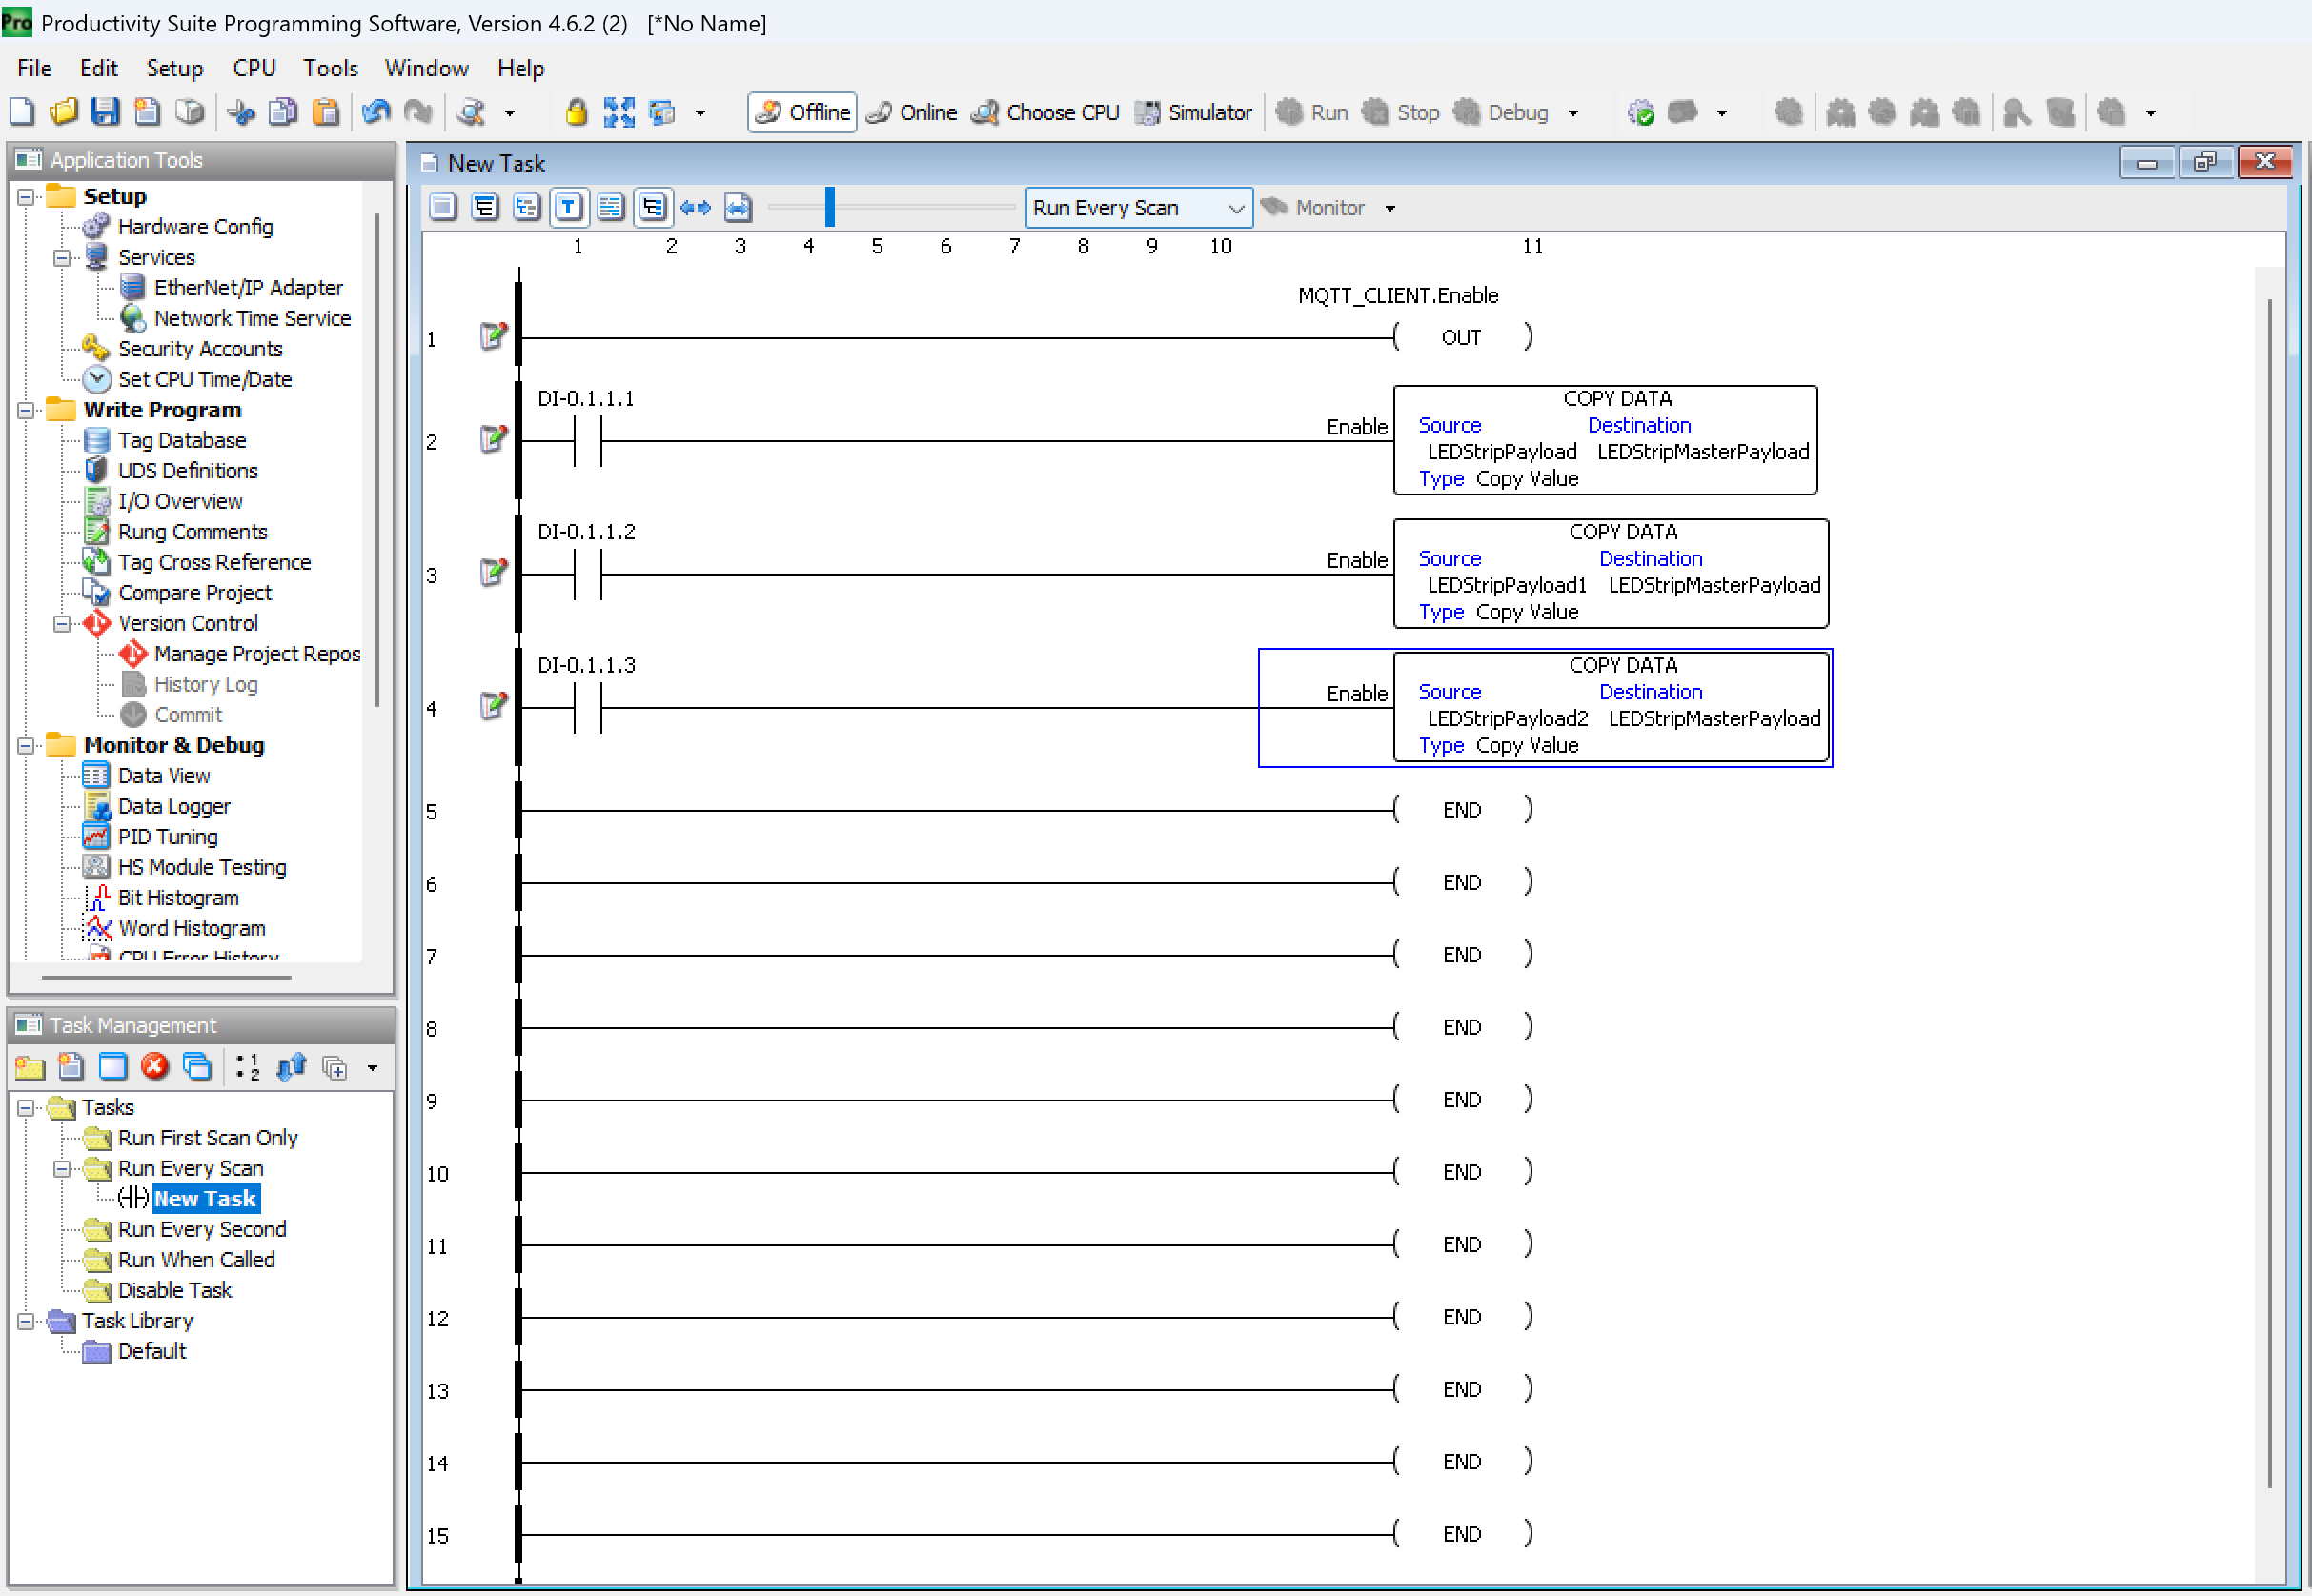Viewport: 2312px width, 1596px height.
Task: Toggle the rung comments display button
Action: 610,207
